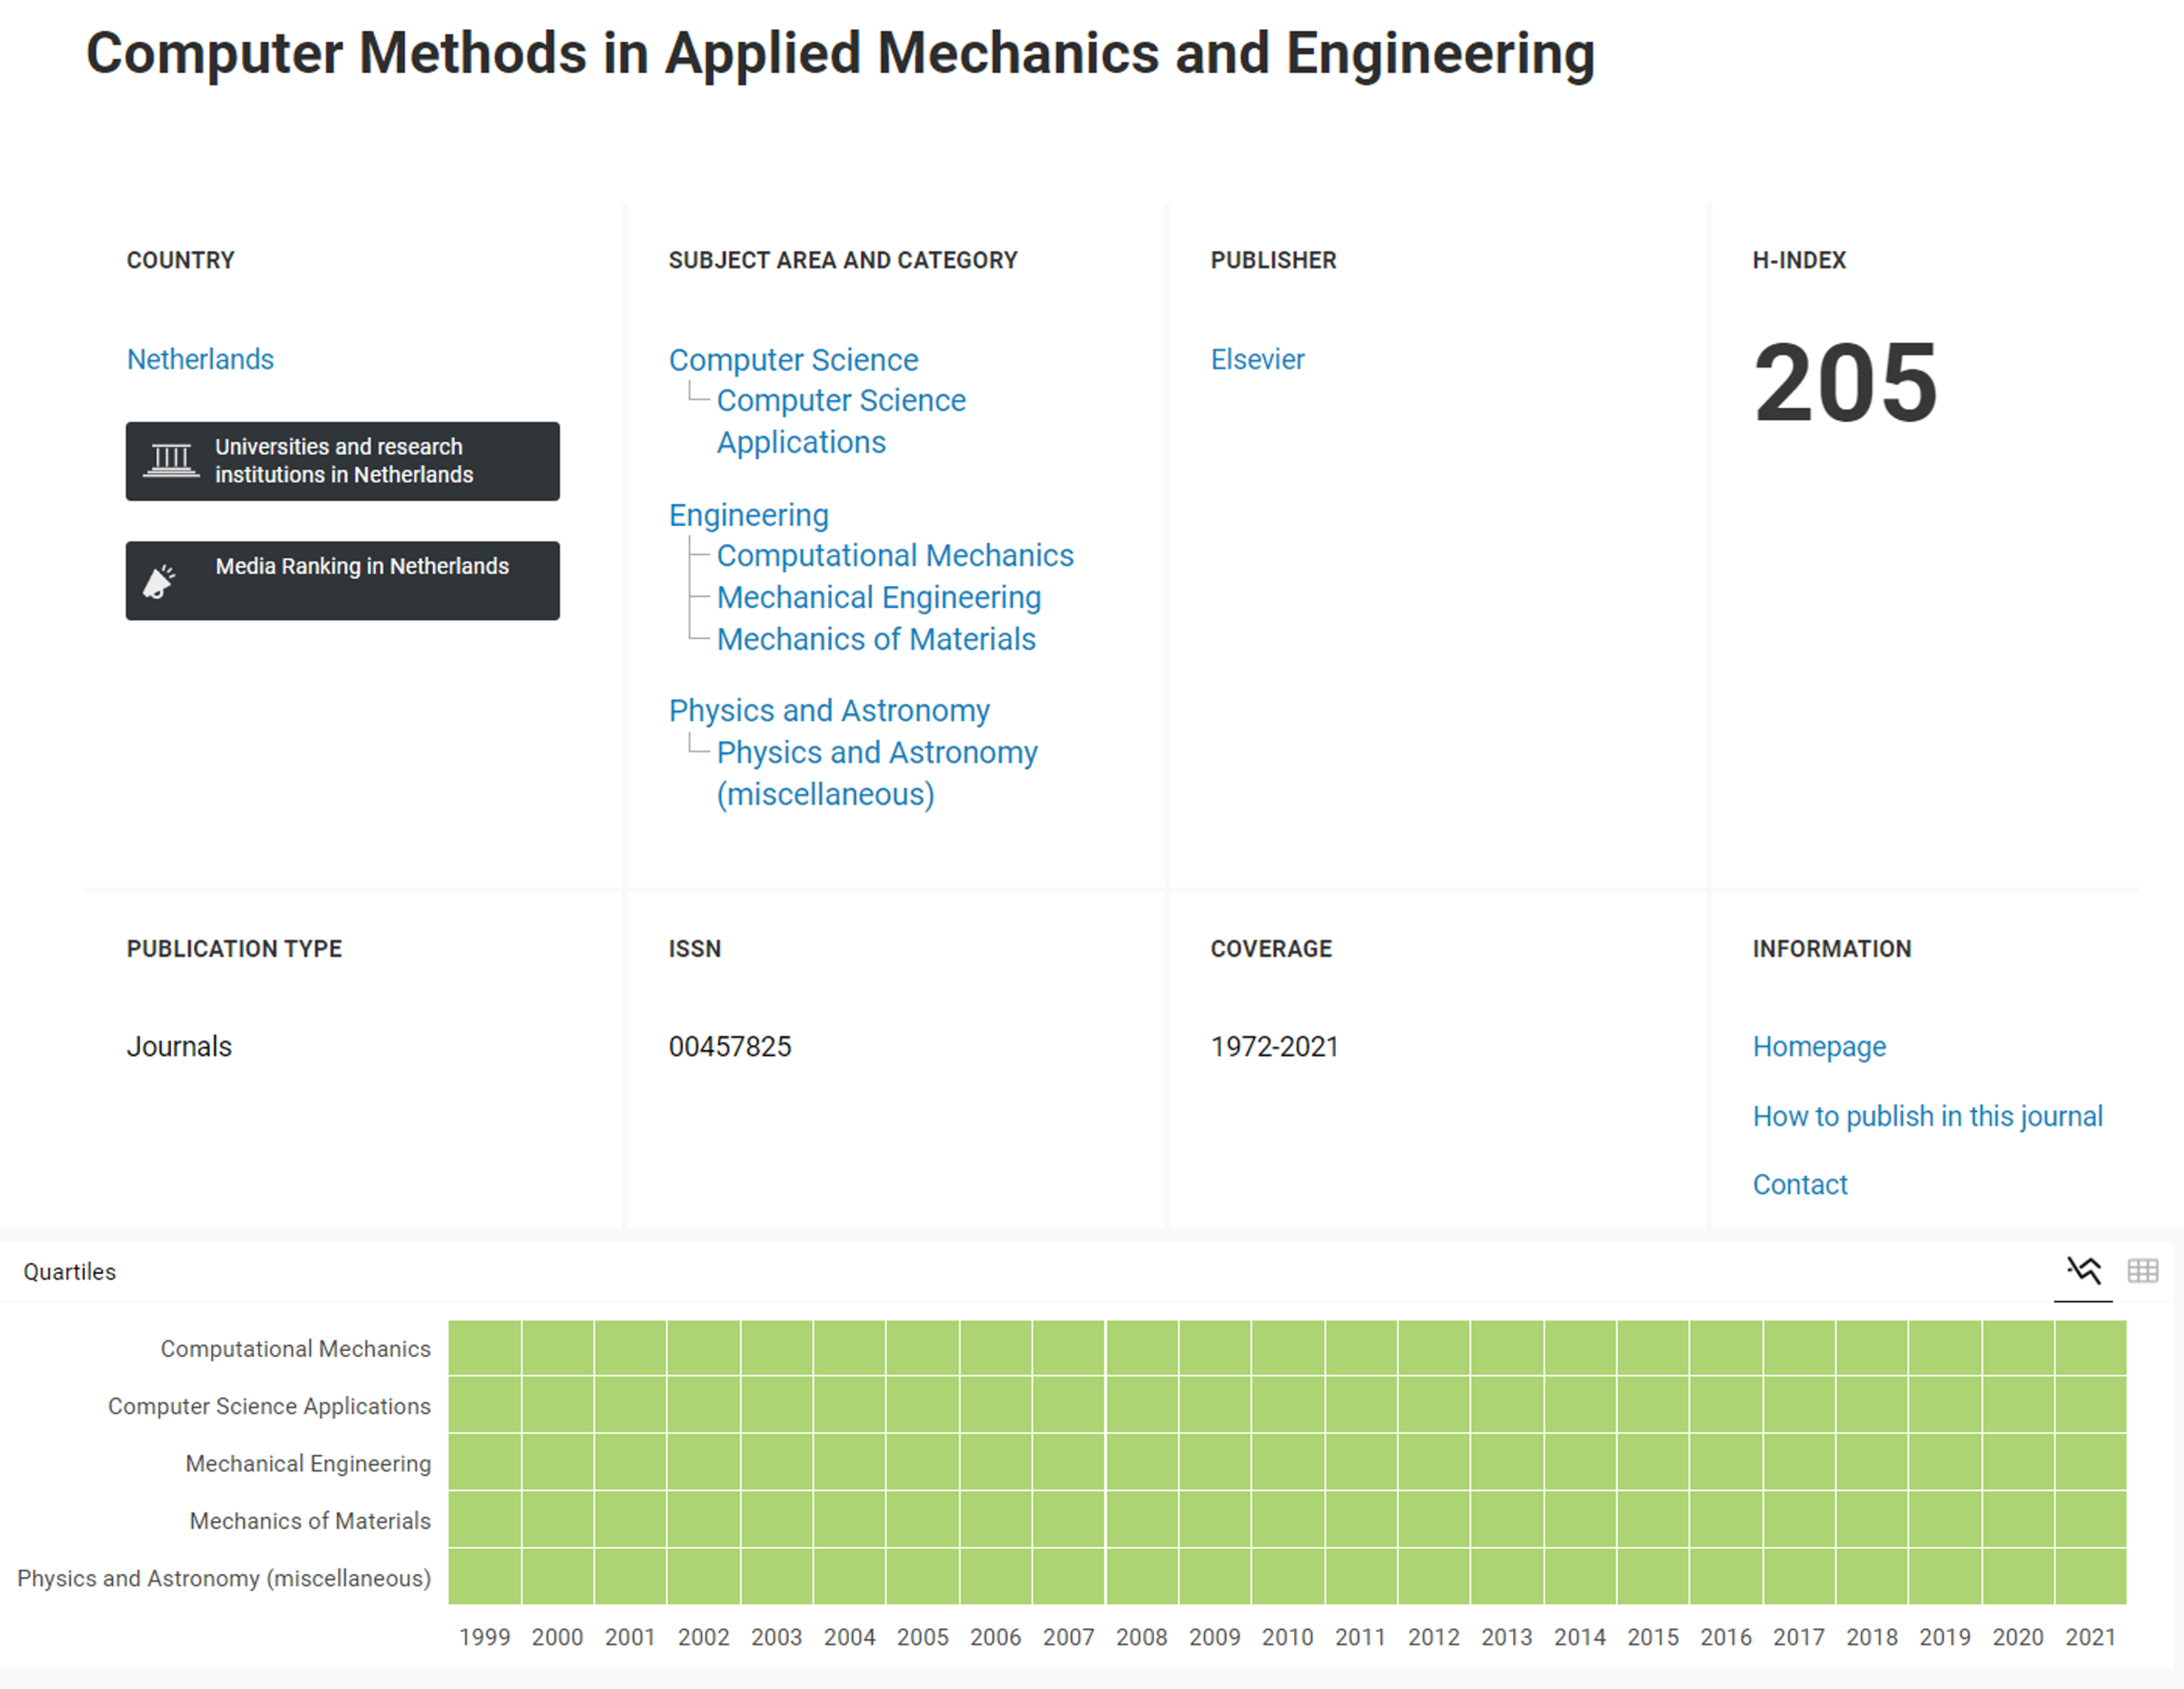Open the Engineering subject area link

(x=749, y=515)
